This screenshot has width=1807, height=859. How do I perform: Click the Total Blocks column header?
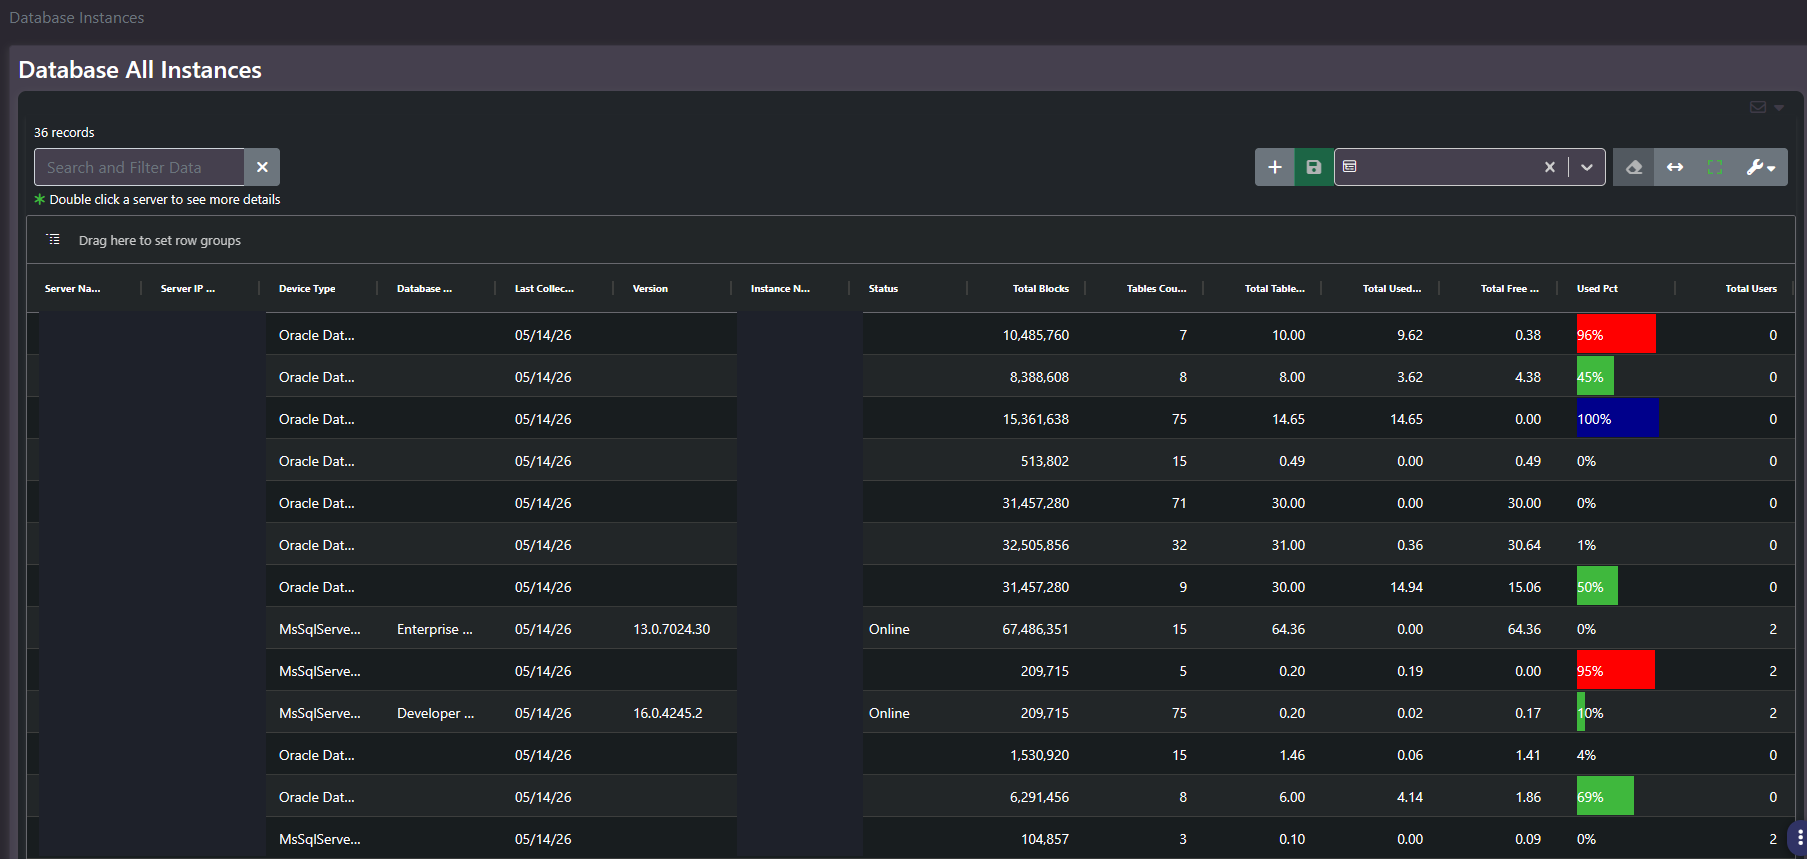click(x=1040, y=288)
